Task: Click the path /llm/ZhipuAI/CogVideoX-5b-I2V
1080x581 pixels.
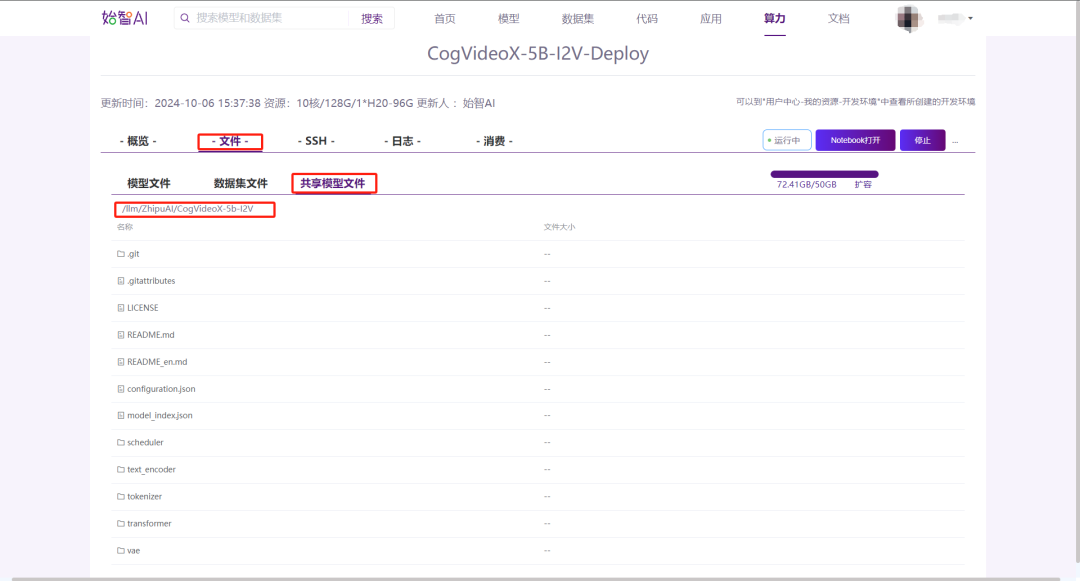Action: [x=187, y=209]
